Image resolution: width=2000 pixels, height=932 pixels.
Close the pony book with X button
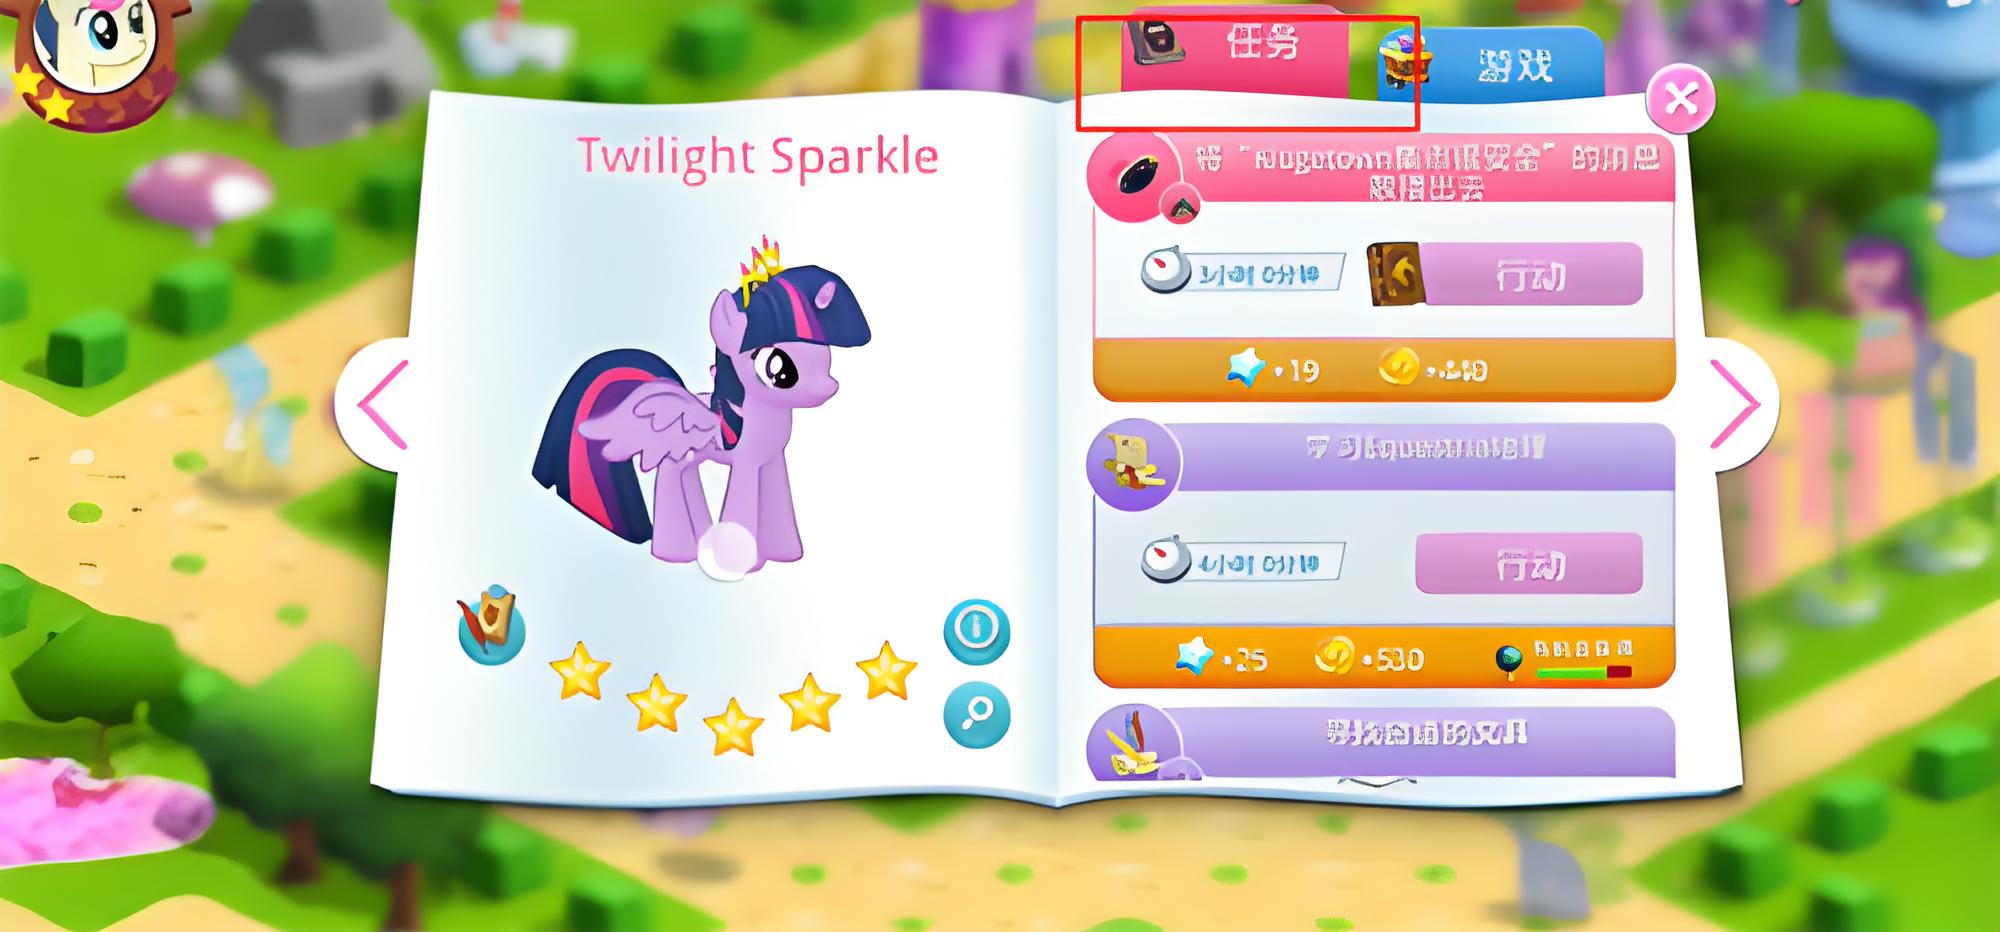pyautogui.click(x=1680, y=98)
